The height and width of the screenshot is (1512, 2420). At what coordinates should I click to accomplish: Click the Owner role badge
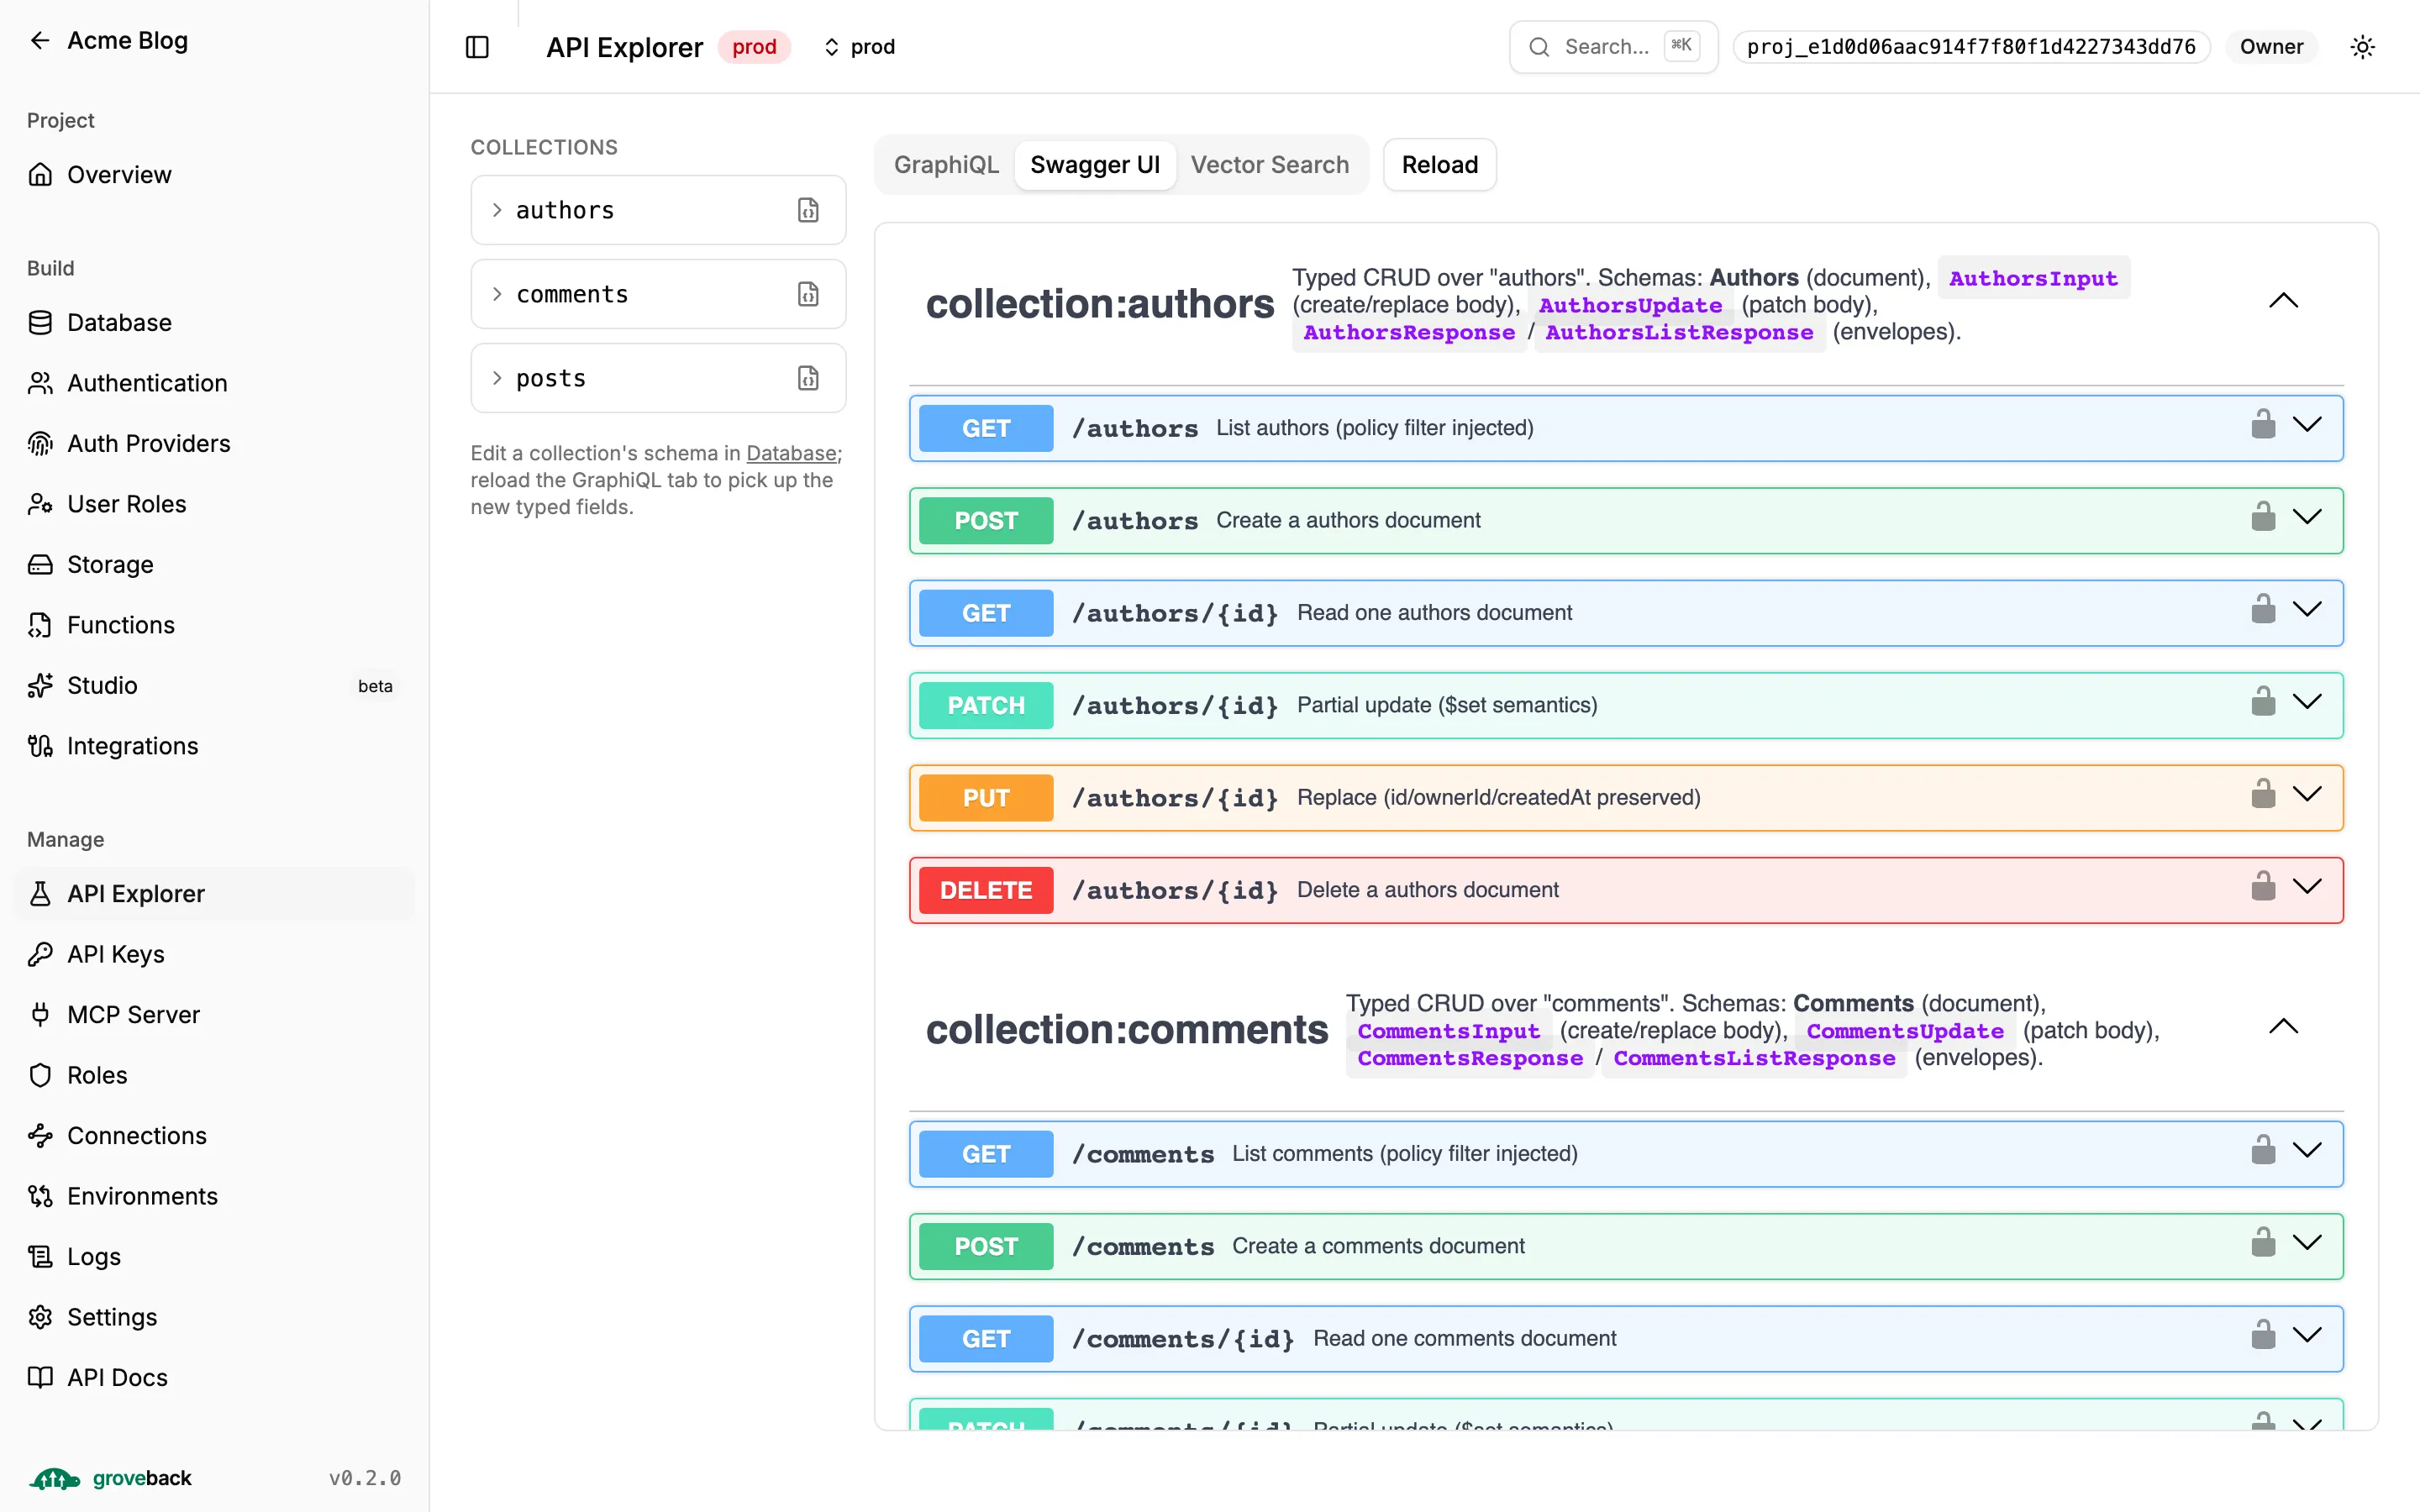tap(2271, 47)
